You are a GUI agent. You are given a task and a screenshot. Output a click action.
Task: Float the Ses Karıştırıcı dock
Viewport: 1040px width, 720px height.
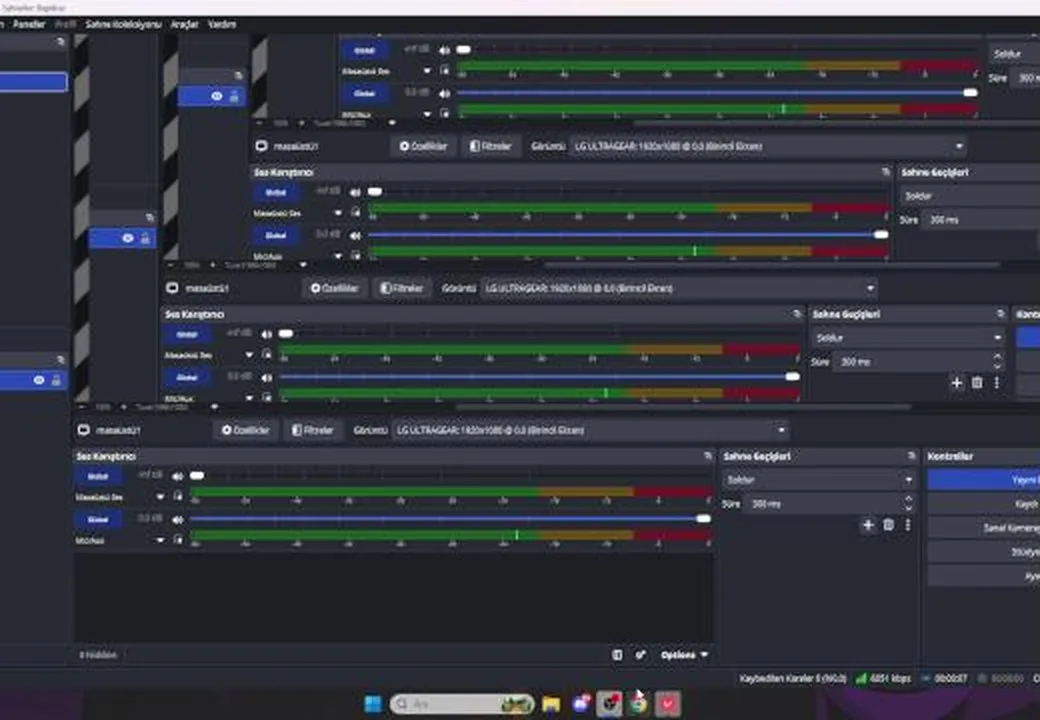pos(708,456)
